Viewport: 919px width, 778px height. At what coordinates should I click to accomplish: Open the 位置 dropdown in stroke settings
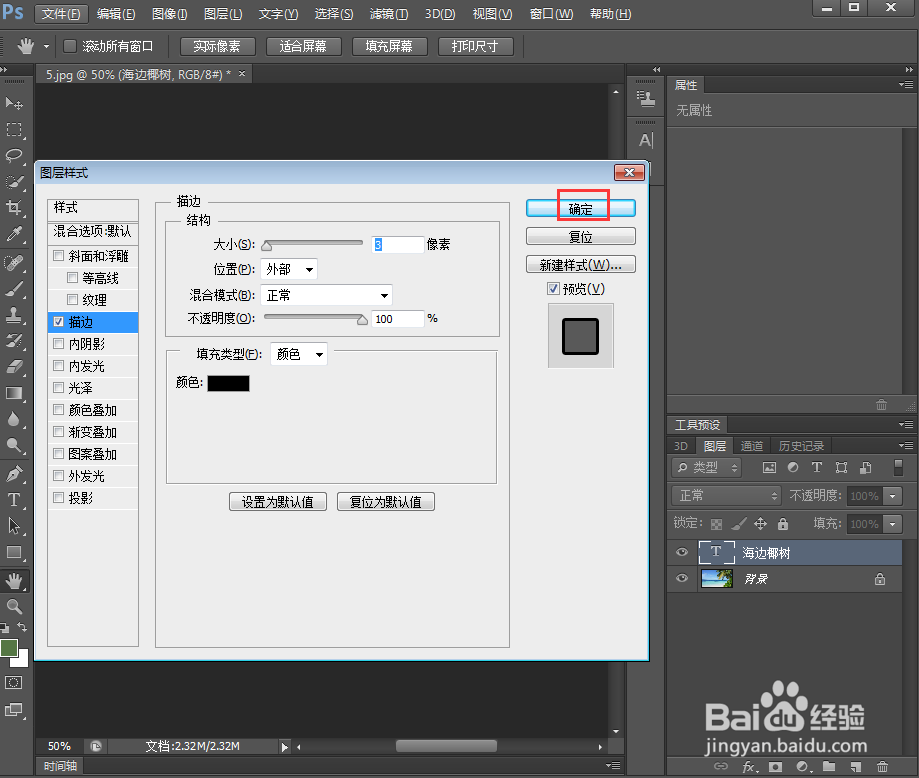[287, 269]
